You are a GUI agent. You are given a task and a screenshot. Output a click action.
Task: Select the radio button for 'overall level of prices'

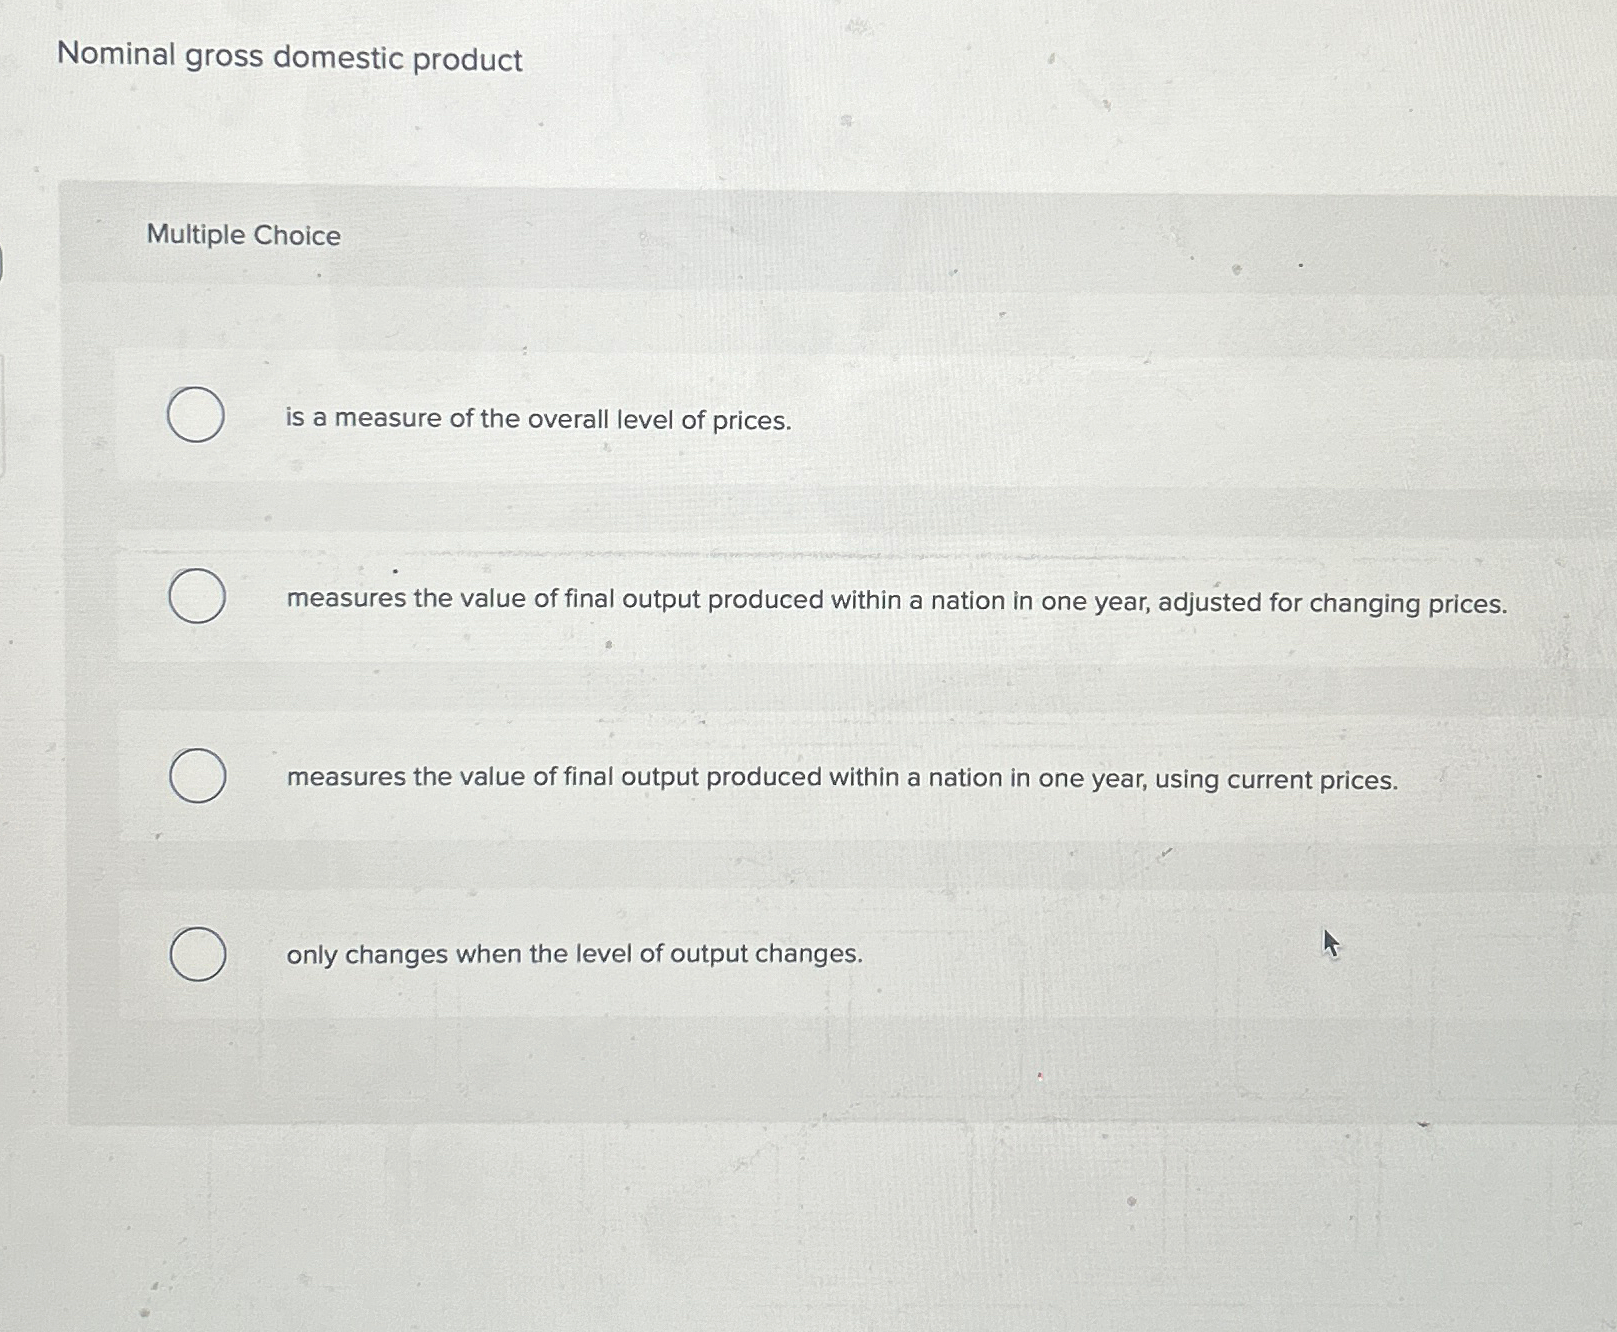pyautogui.click(x=197, y=413)
